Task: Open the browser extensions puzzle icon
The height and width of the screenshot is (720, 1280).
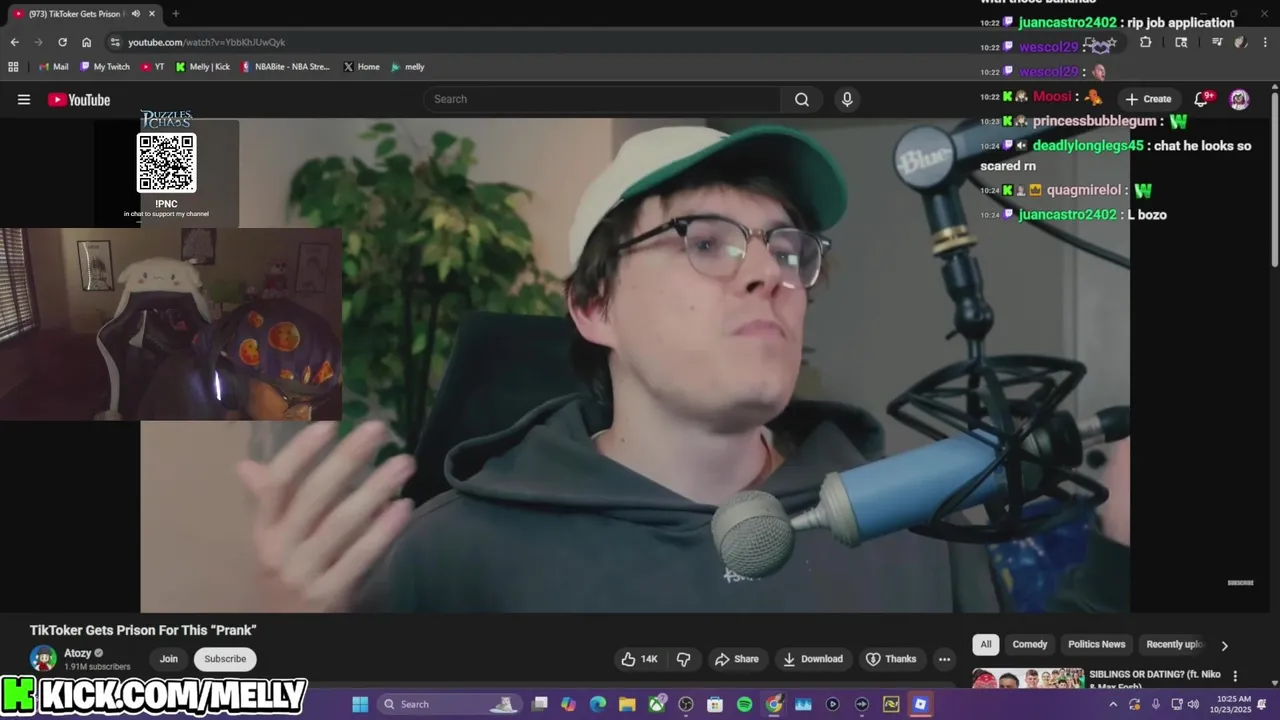Action: 1146,42
